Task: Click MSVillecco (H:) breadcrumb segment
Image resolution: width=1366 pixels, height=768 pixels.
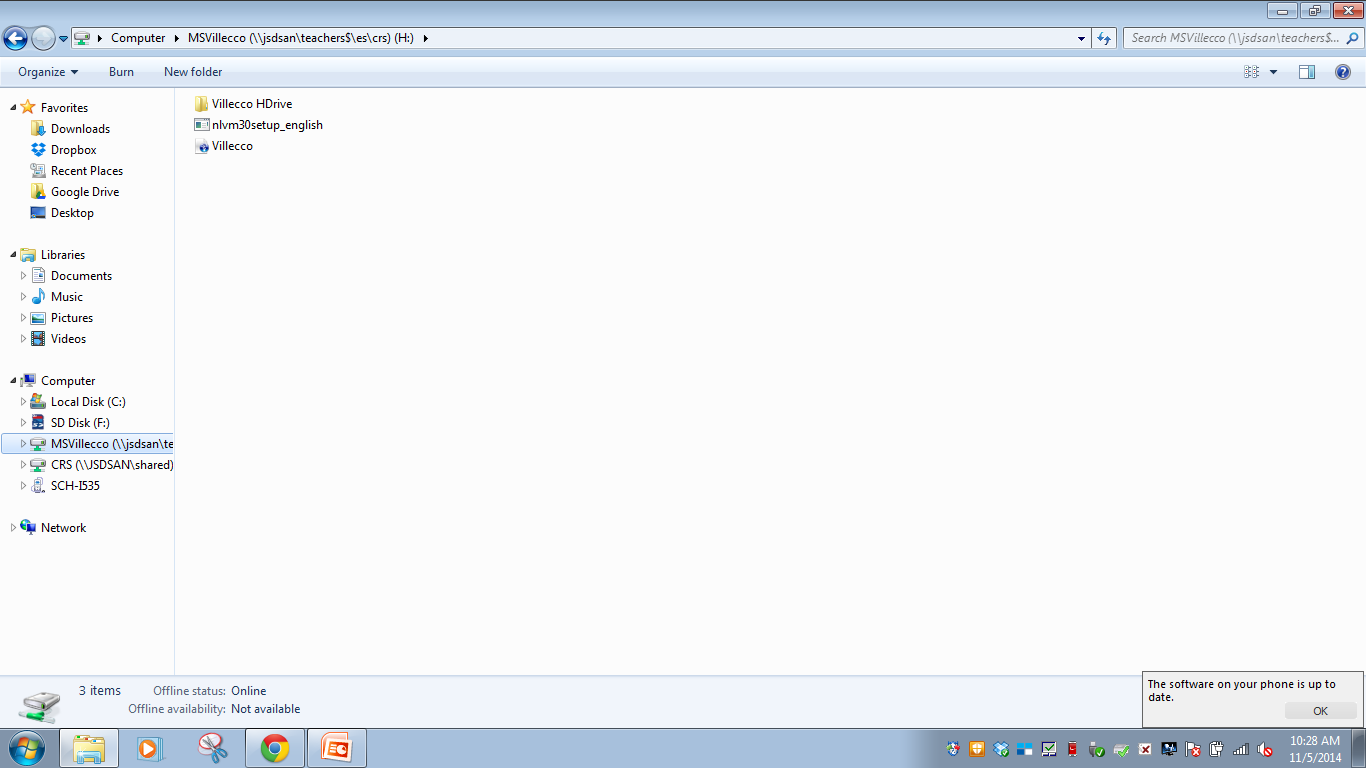Action: (x=301, y=38)
